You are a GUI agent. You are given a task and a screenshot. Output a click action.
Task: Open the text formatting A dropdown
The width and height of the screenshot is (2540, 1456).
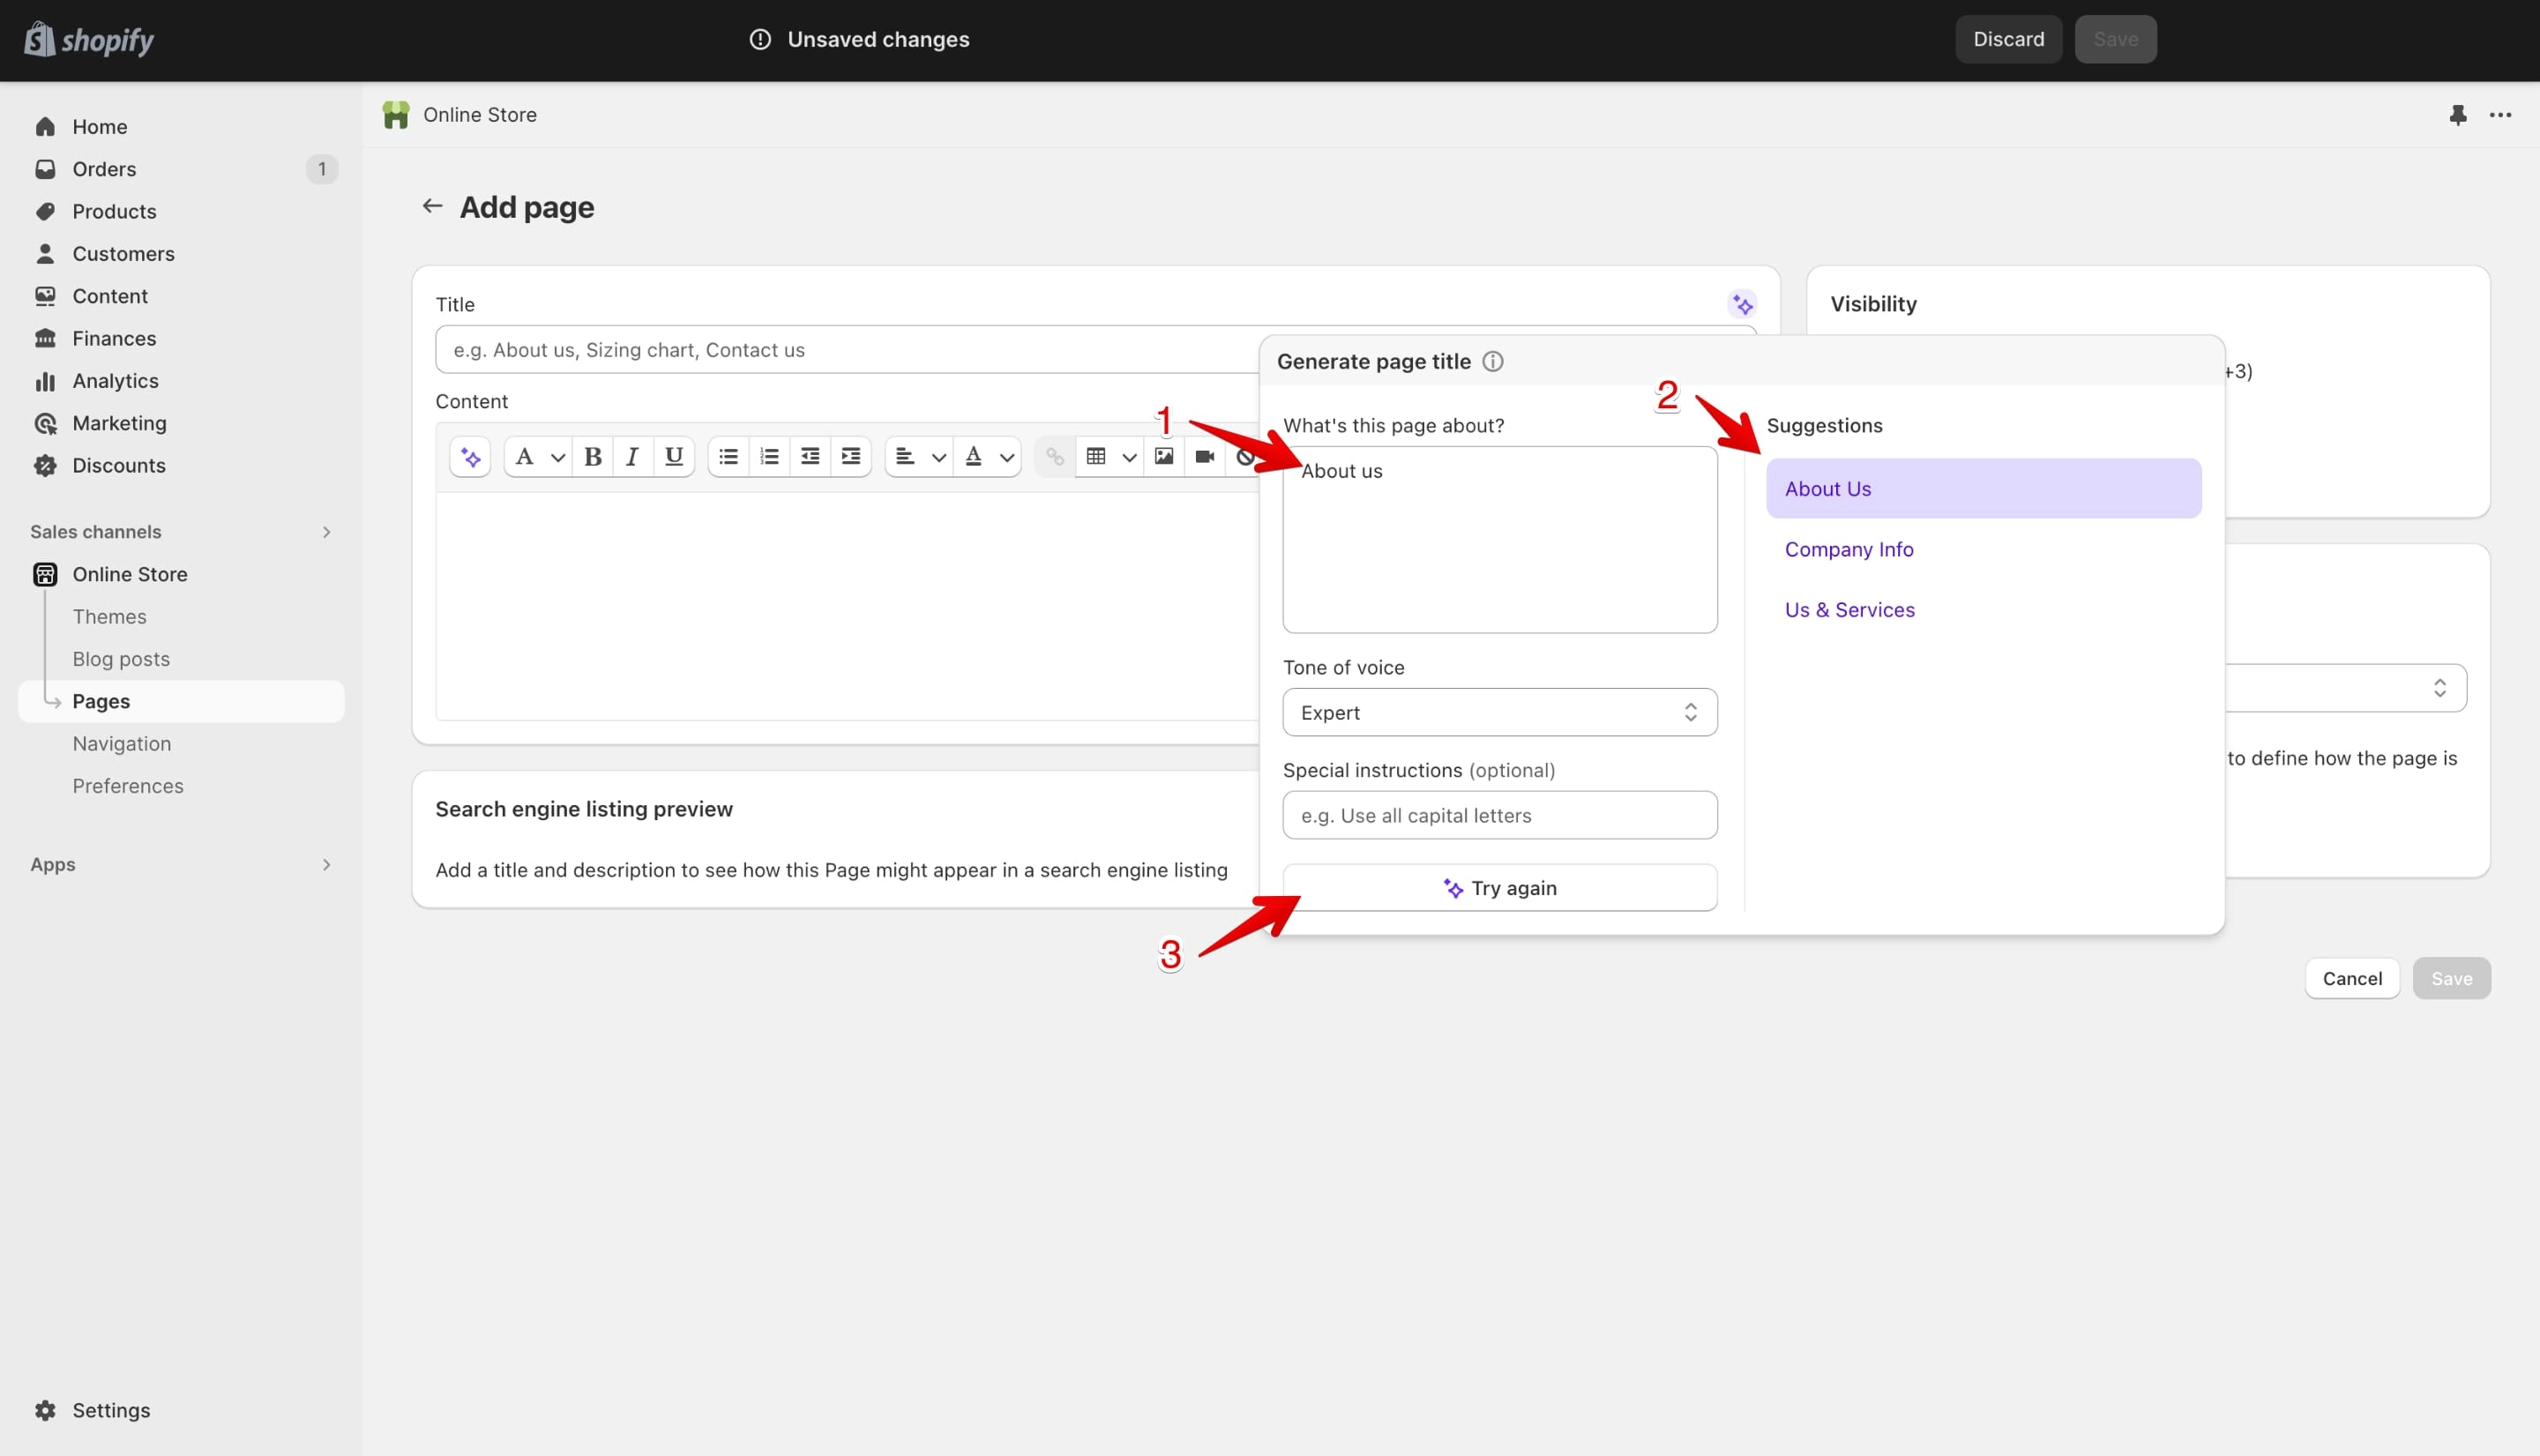538,457
